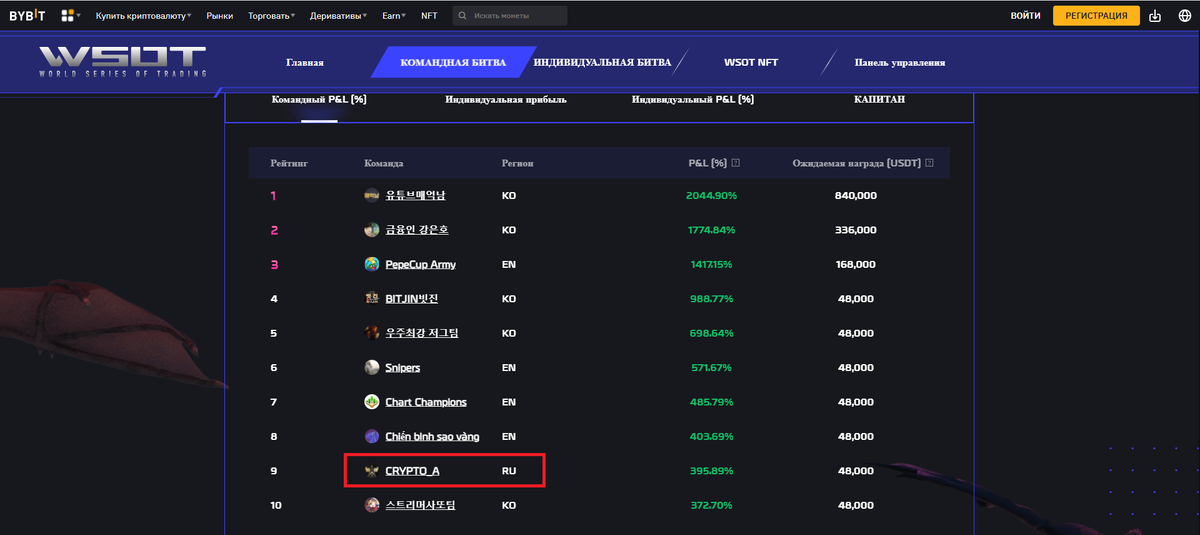
Task: Click the avatar of team 금융인 강은호
Action: pos(372,230)
